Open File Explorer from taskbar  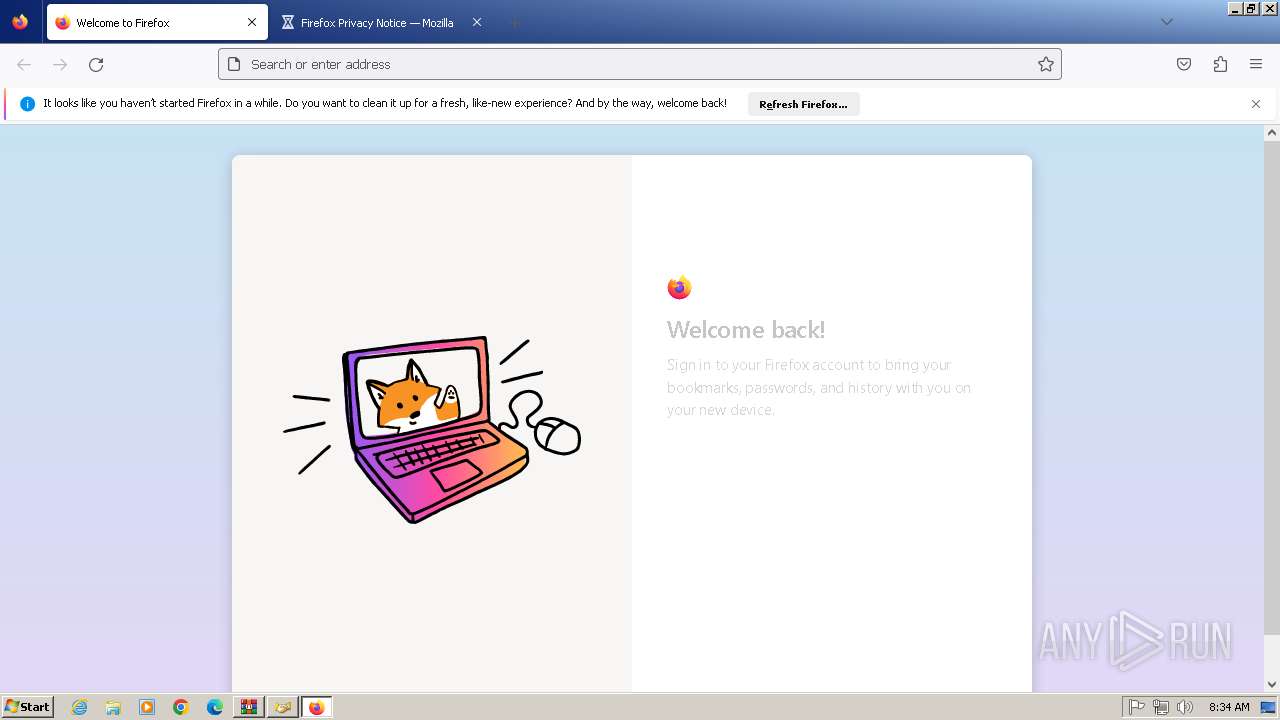113,707
